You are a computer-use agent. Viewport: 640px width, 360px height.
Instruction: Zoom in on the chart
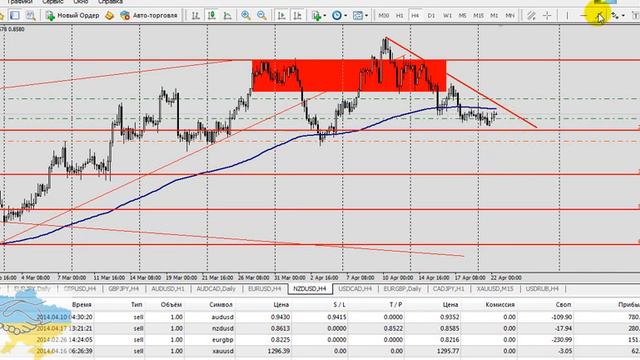pos(246,16)
